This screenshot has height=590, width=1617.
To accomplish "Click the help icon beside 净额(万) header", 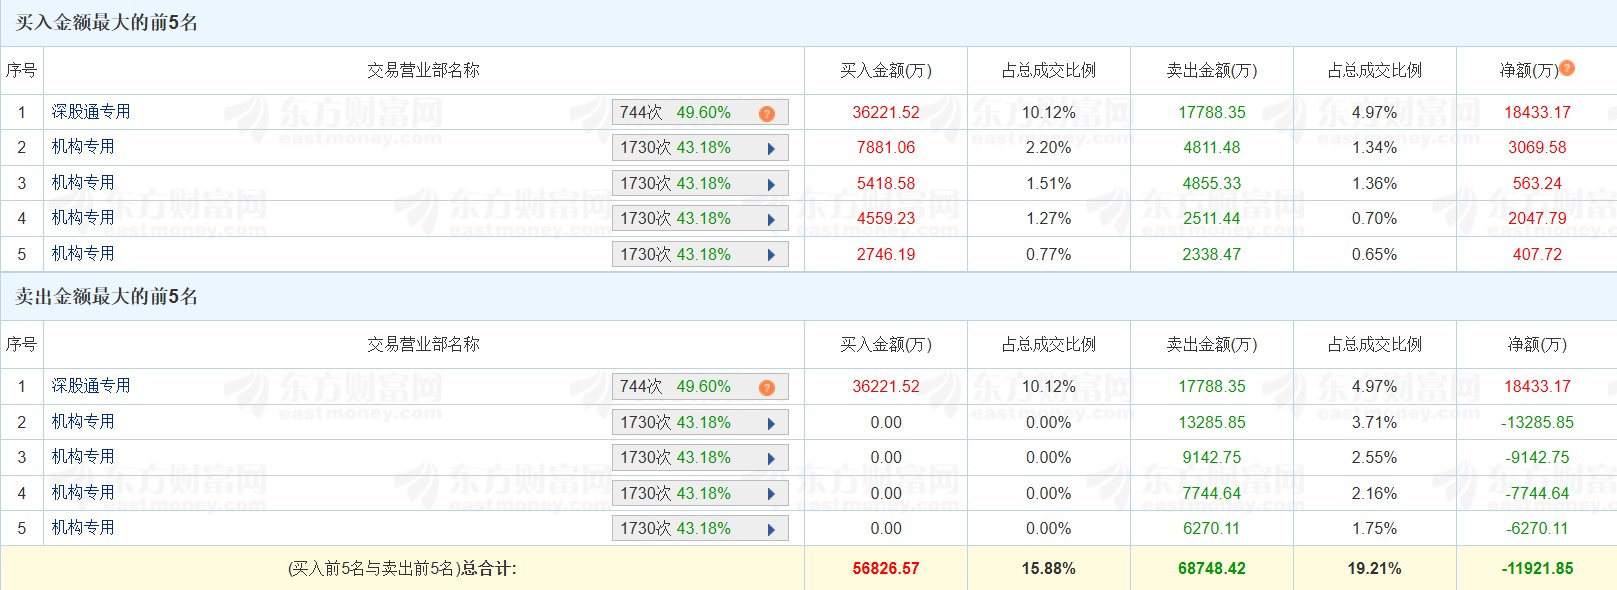I will tap(1567, 68).
